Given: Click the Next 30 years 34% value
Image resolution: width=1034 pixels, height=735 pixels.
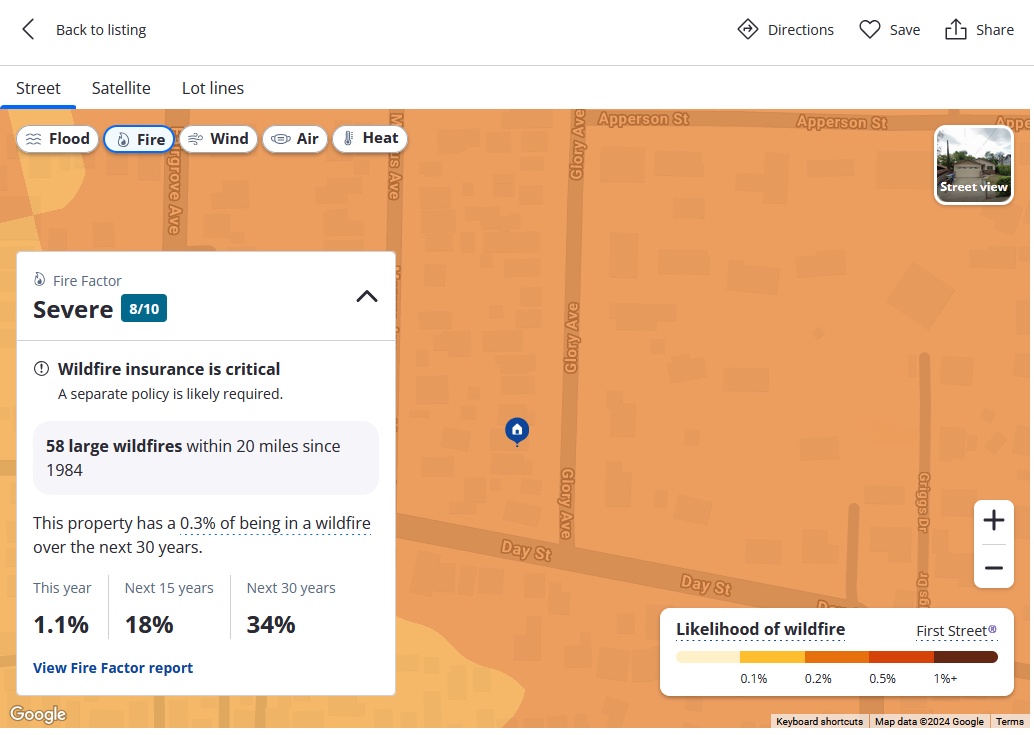Looking at the screenshot, I should point(271,624).
